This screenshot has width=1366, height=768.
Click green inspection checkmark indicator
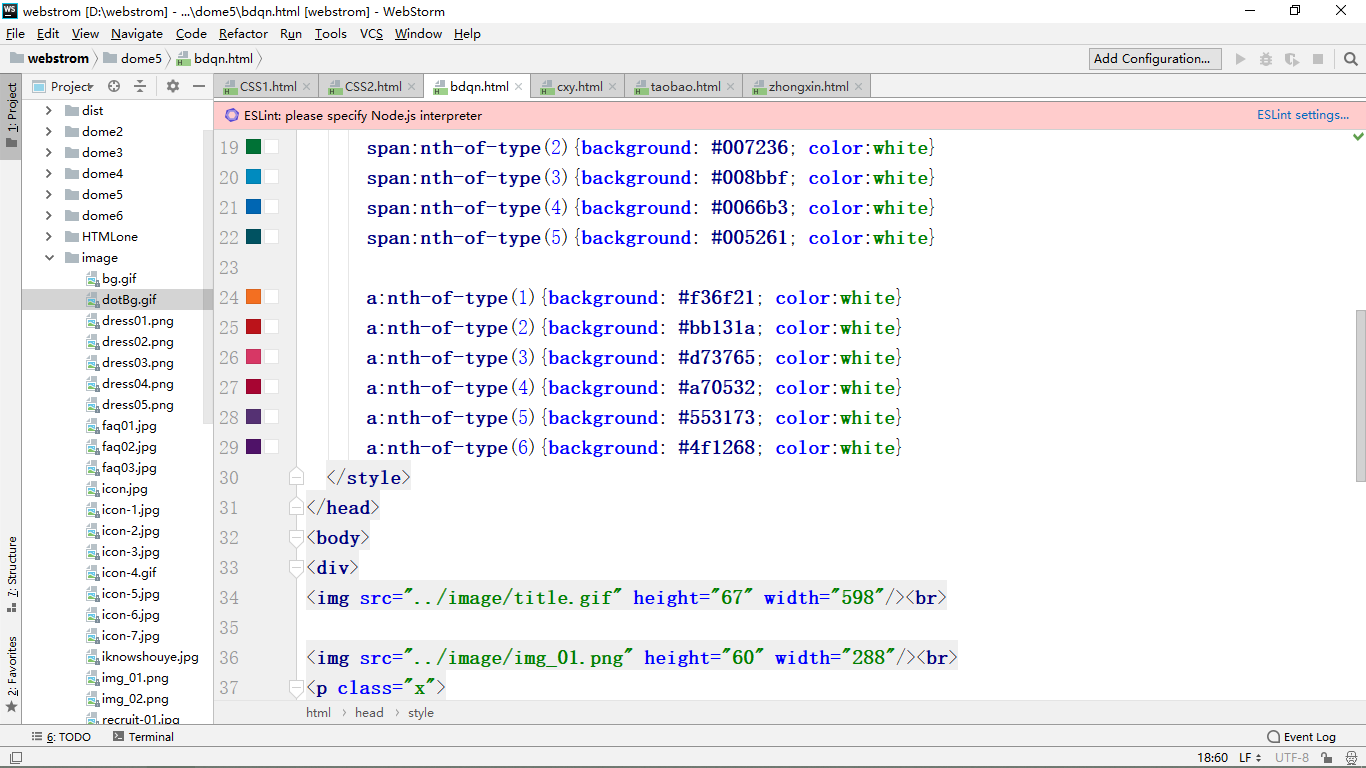(1358, 136)
